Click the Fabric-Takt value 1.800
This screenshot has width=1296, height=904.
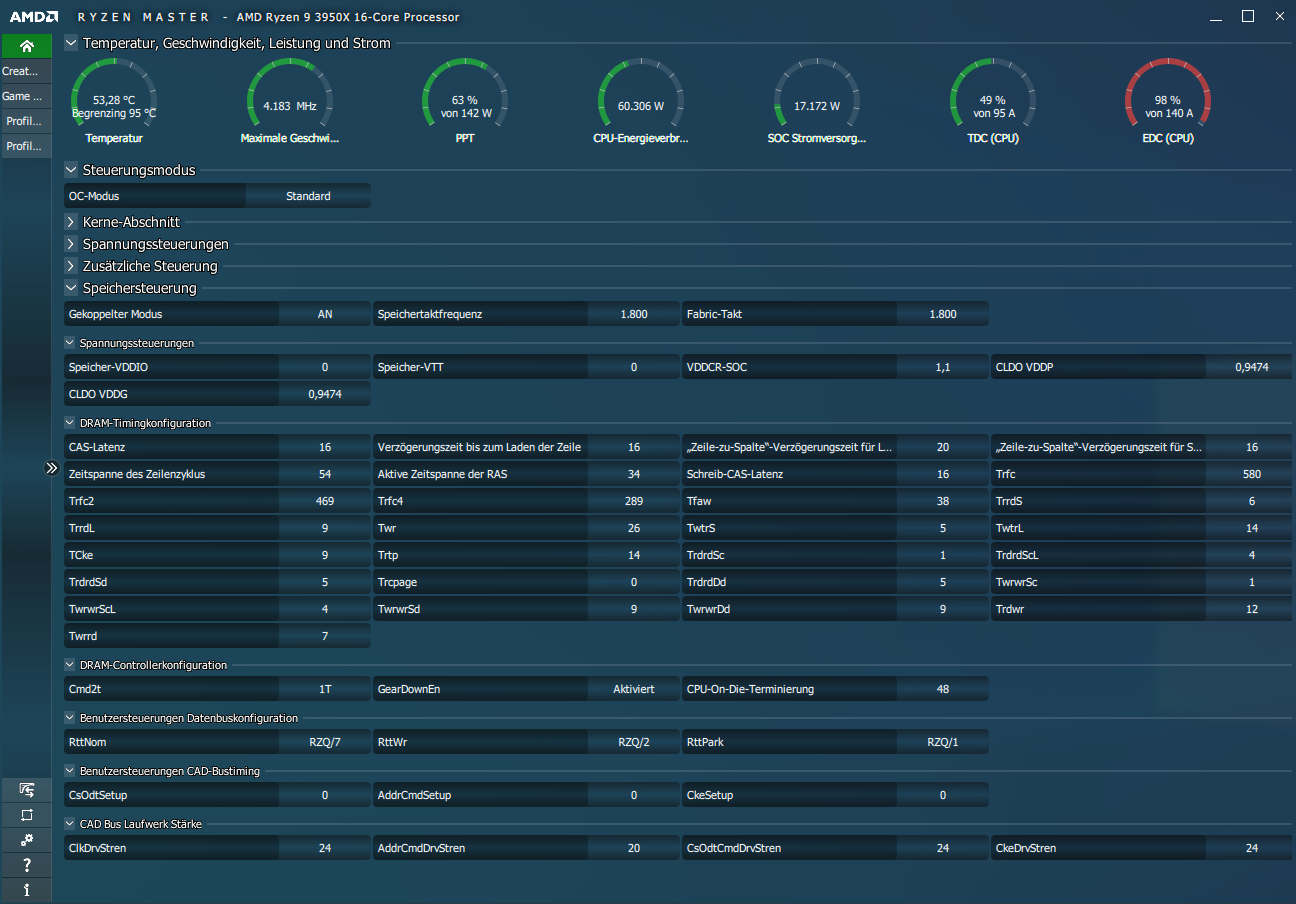click(x=943, y=314)
